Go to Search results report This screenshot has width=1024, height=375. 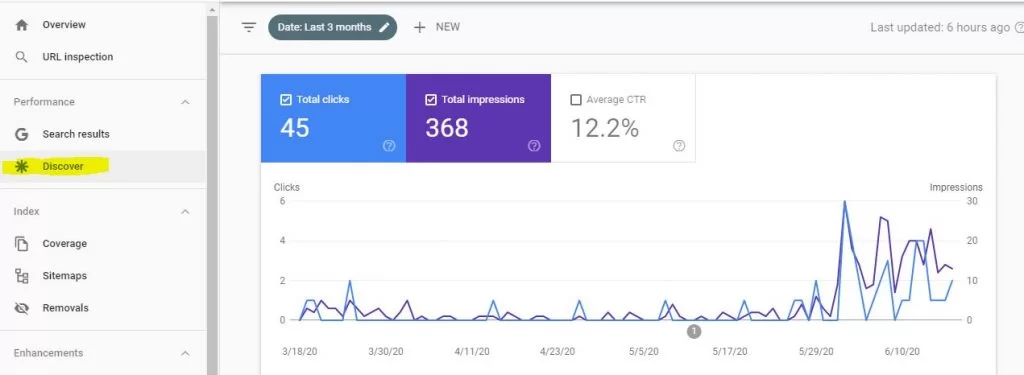point(76,134)
